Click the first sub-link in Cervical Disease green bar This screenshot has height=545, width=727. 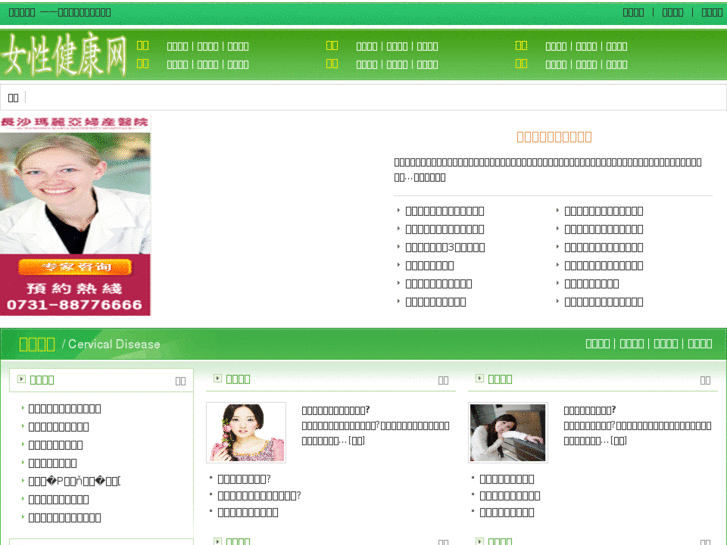tap(598, 344)
